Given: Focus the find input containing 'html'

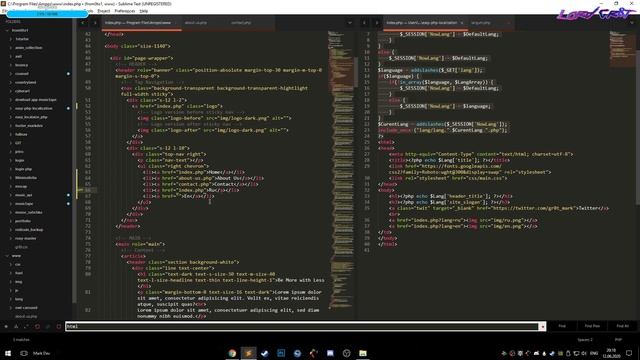Looking at the screenshot, I should 302,327.
